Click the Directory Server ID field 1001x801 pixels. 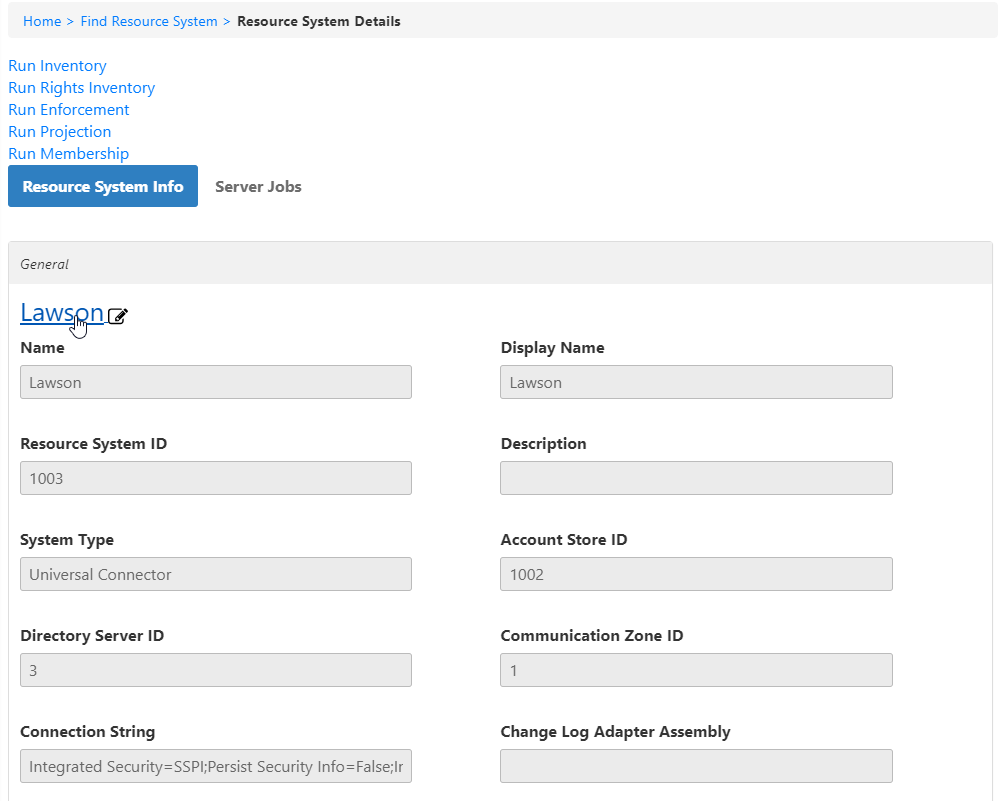point(216,670)
